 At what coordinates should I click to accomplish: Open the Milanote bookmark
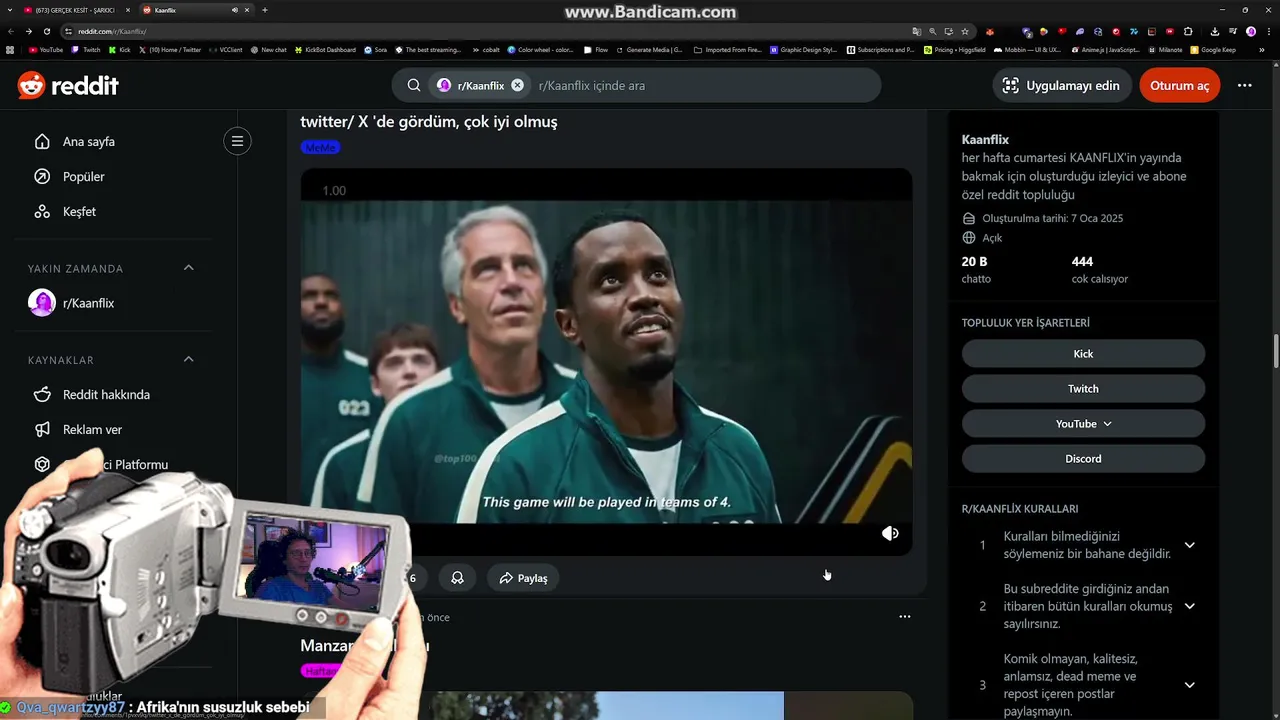[1165, 49]
